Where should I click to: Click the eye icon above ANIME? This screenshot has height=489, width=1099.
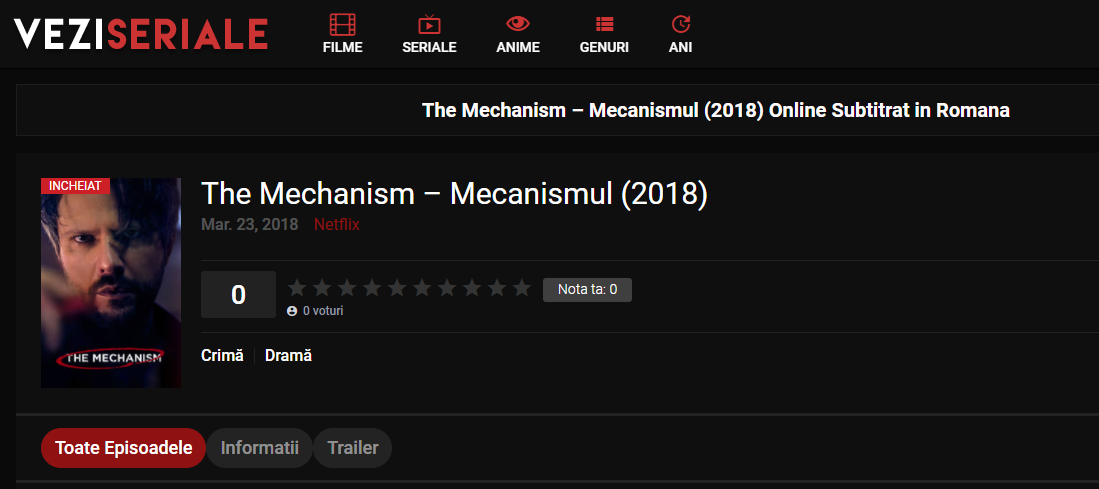coord(518,24)
